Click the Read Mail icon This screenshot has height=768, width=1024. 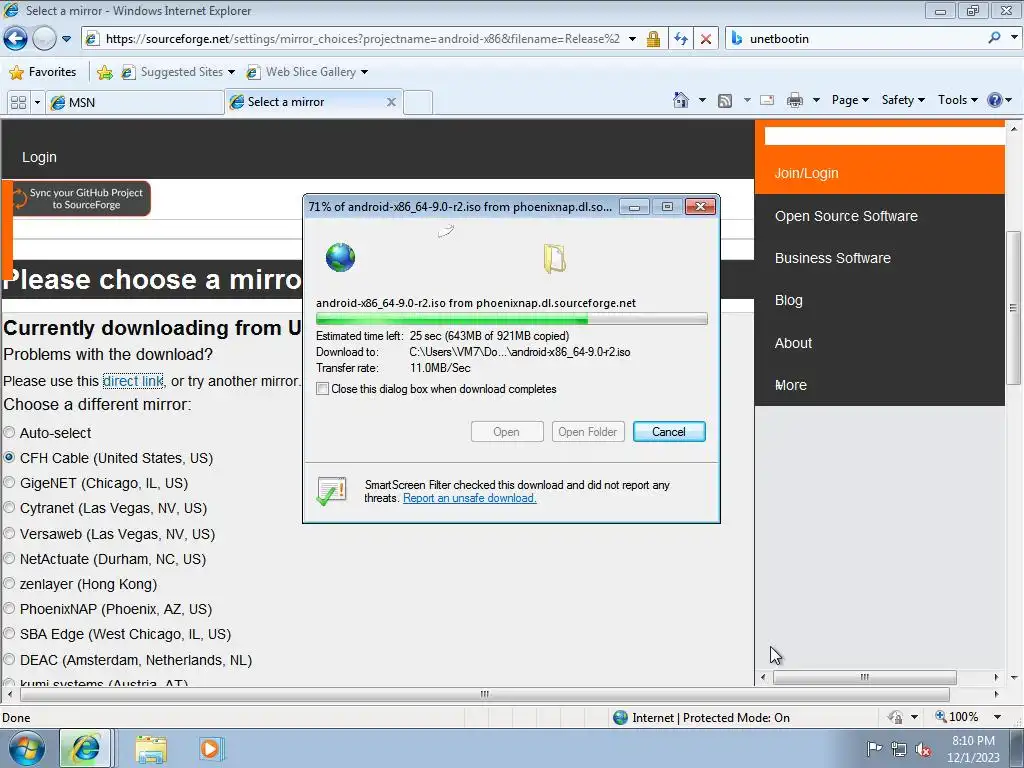tap(767, 100)
